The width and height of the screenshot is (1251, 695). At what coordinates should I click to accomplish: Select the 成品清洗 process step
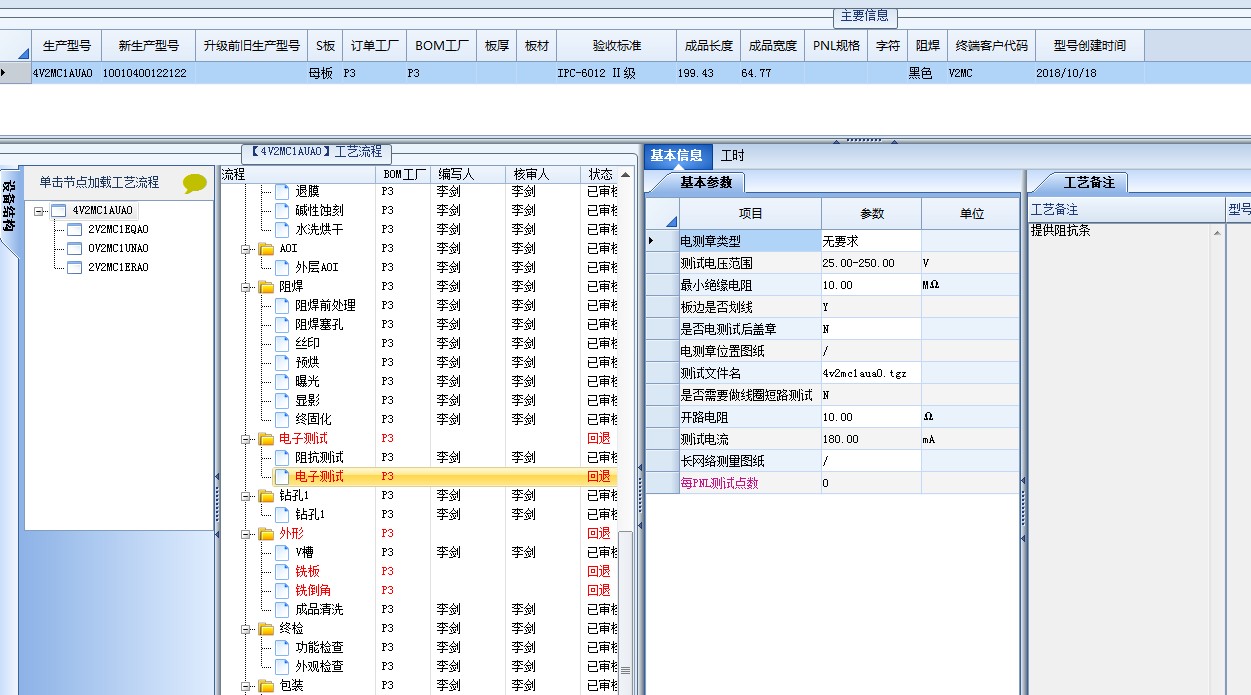[319, 609]
